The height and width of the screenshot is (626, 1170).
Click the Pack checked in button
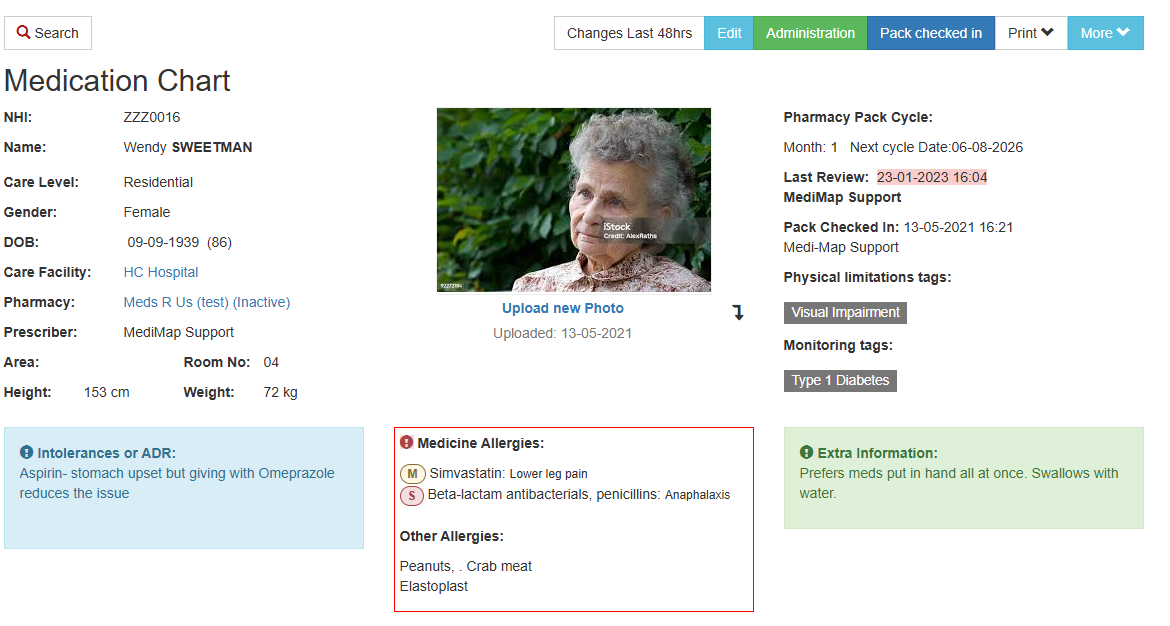930,33
